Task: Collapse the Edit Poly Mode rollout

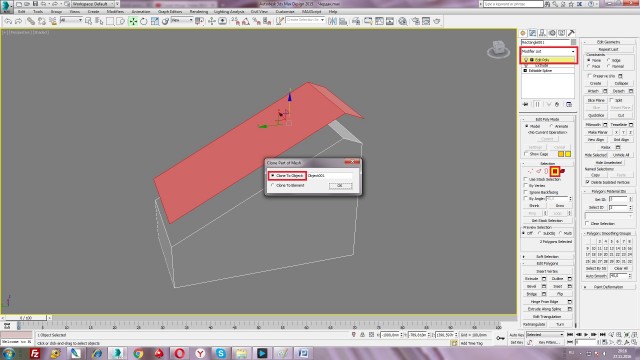Action: tap(547, 119)
